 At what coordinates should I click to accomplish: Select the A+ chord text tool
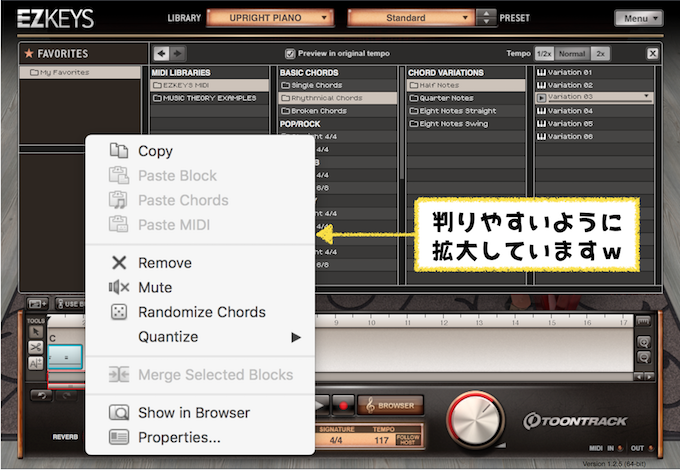[x=36, y=362]
